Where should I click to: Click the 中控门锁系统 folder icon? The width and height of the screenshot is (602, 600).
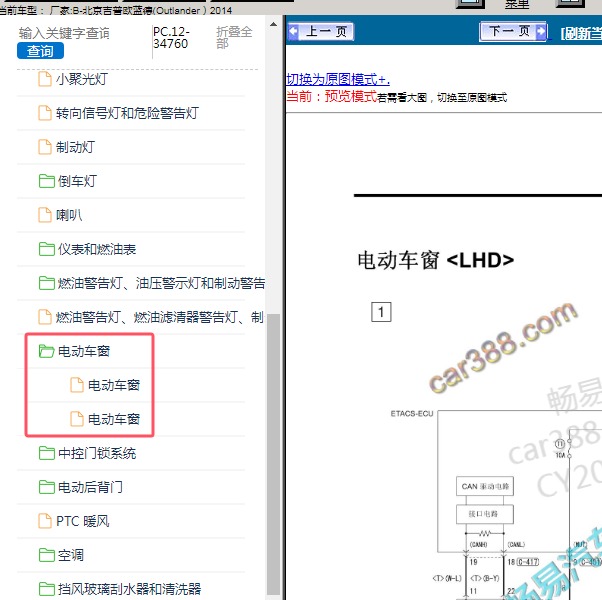click(46, 453)
